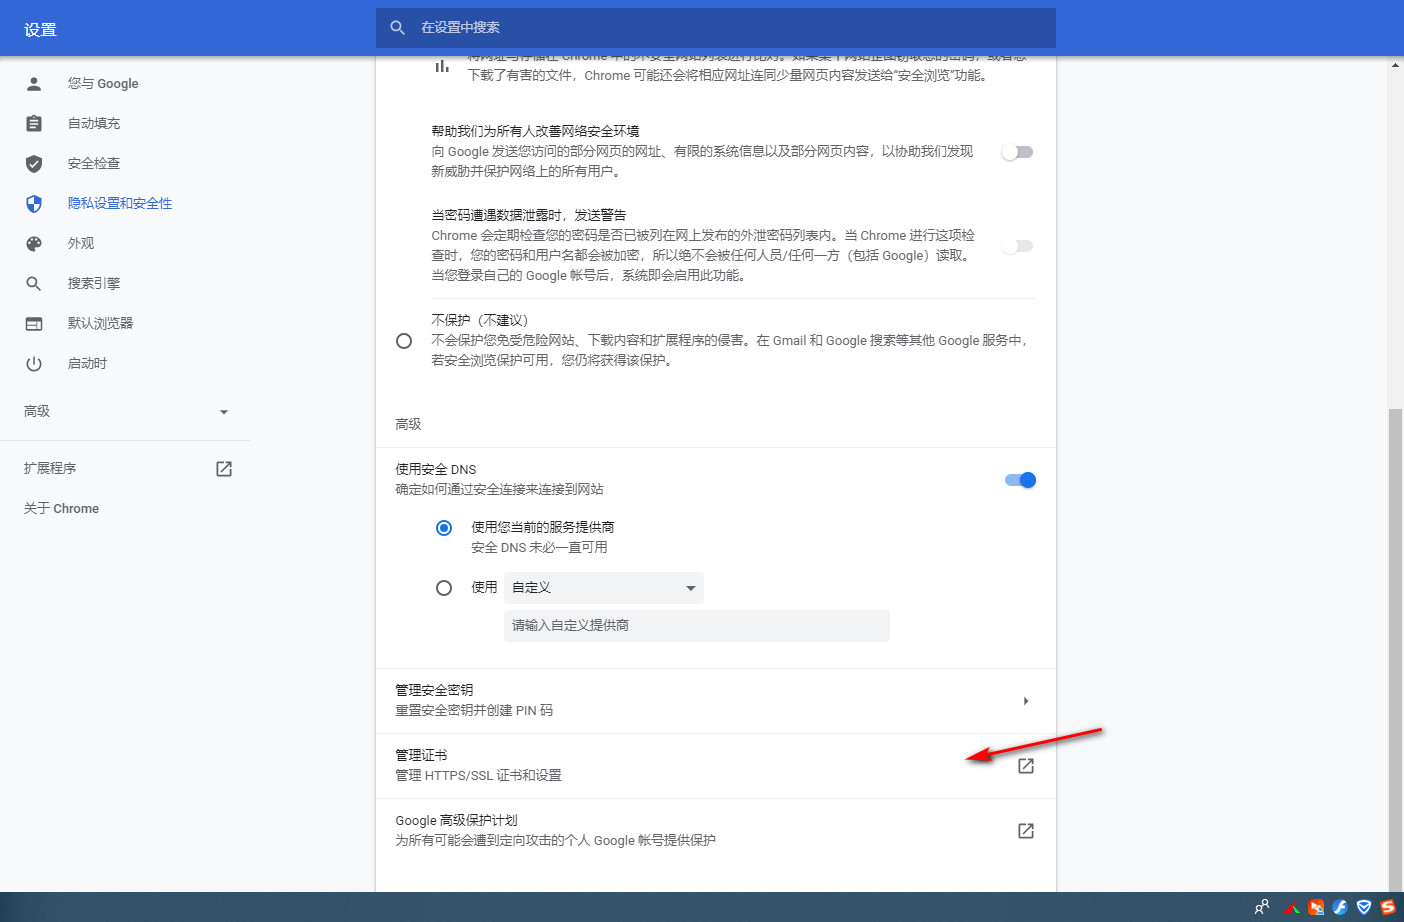
Task: Open 安全检查 via its shield icon
Action: 34,163
